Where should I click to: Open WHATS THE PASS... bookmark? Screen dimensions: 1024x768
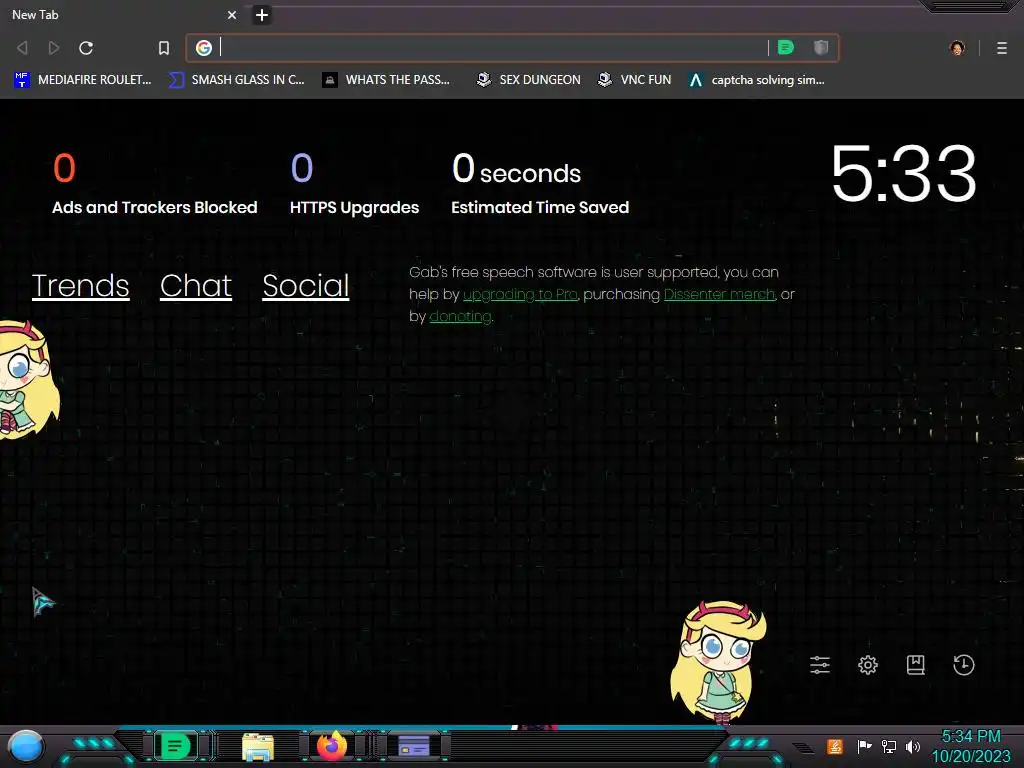(x=387, y=80)
